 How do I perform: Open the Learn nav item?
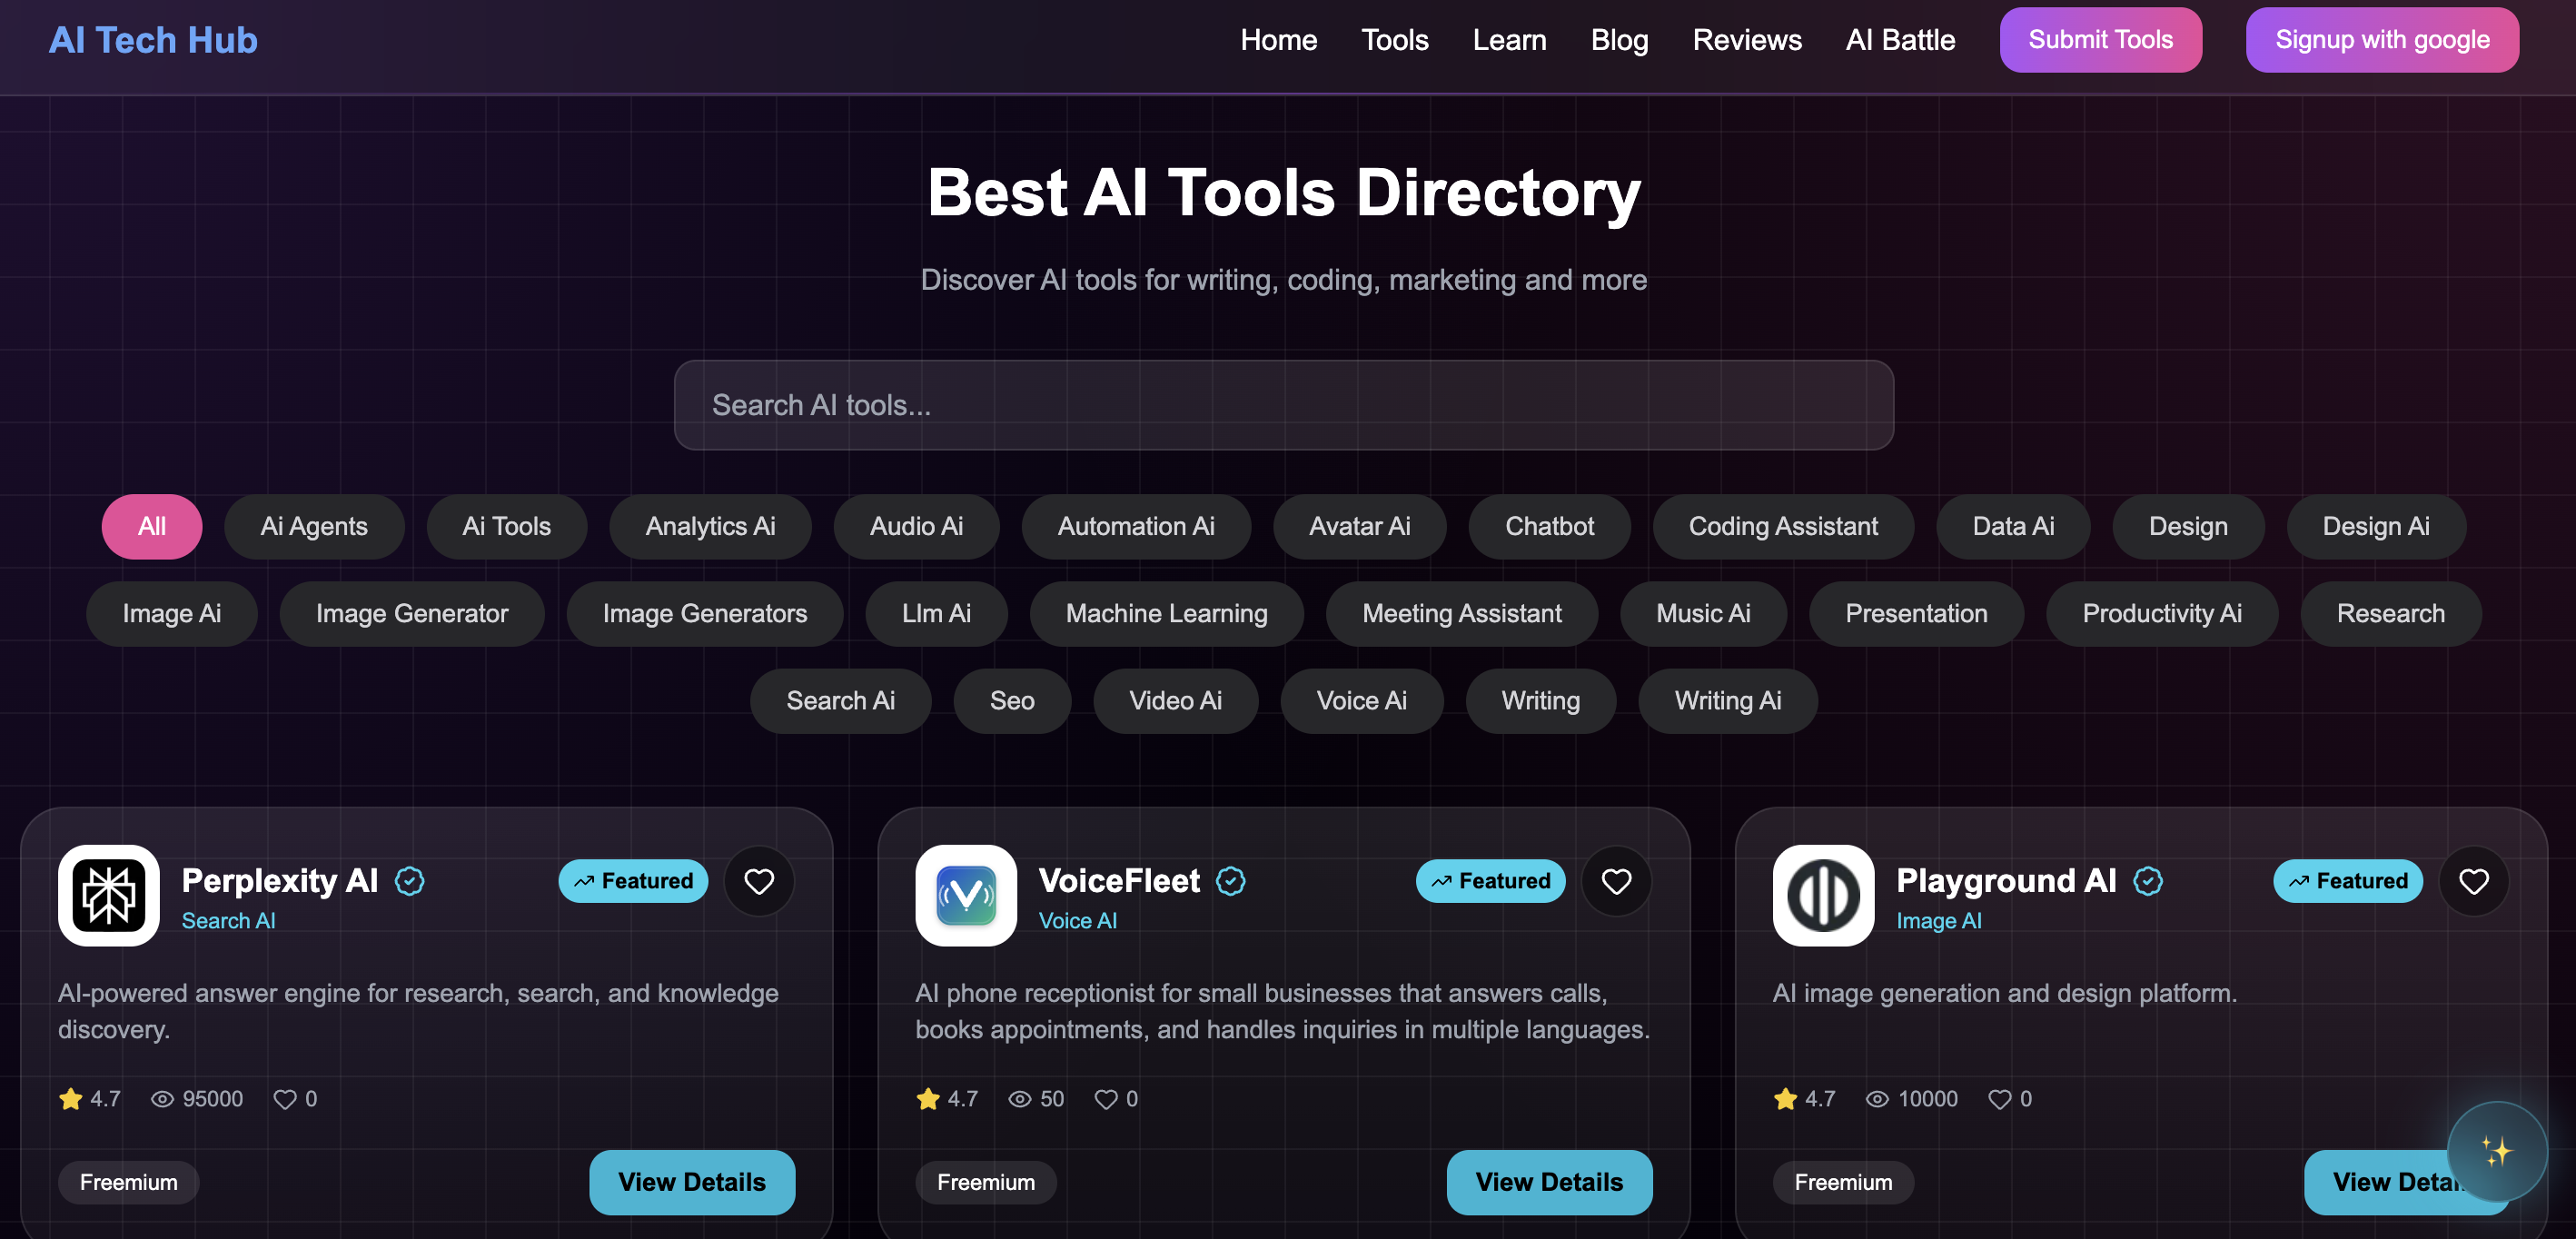click(x=1509, y=40)
